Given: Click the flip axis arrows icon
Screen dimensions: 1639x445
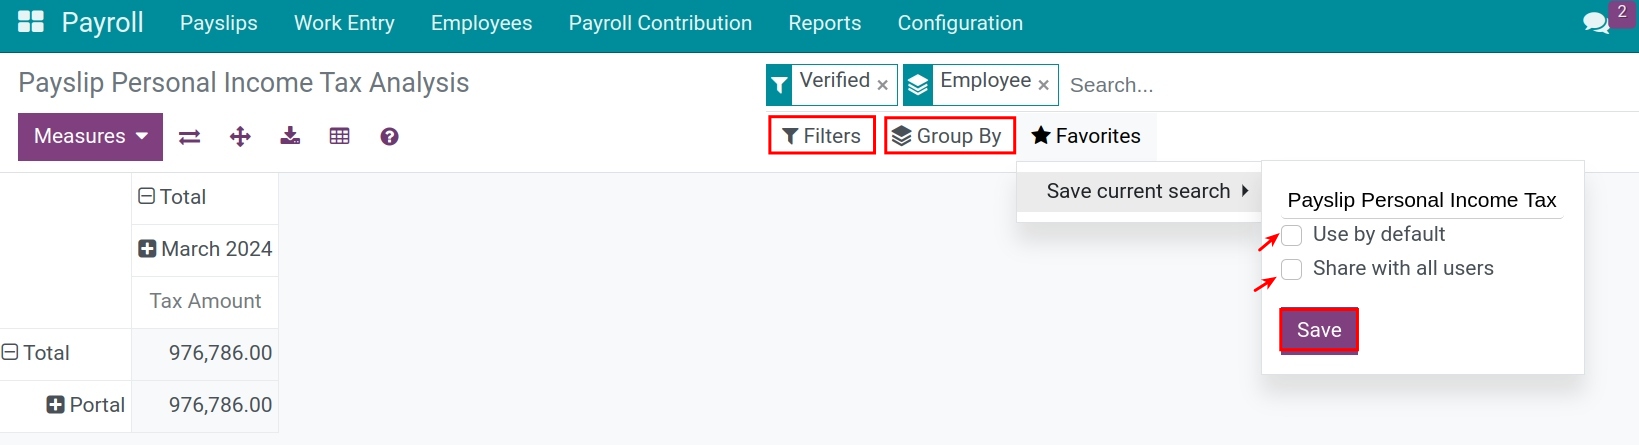Looking at the screenshot, I should tap(189, 137).
